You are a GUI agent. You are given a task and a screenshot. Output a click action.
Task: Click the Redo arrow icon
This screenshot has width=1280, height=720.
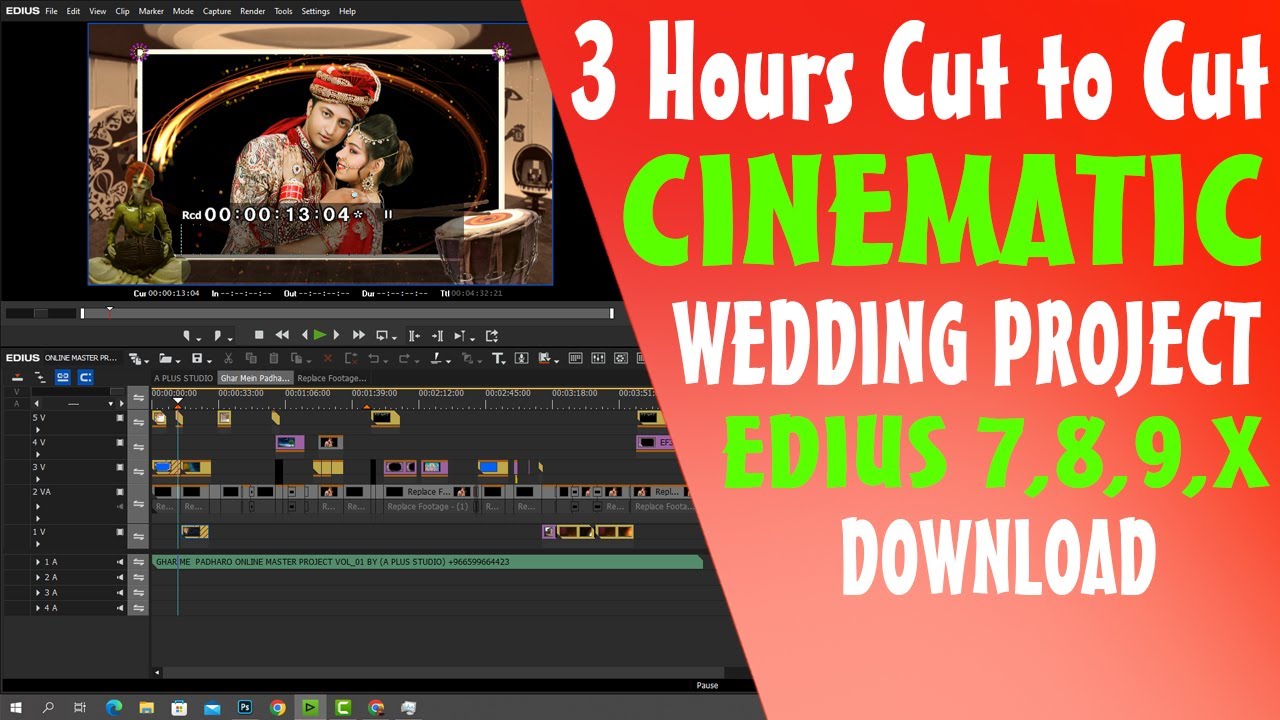[404, 358]
